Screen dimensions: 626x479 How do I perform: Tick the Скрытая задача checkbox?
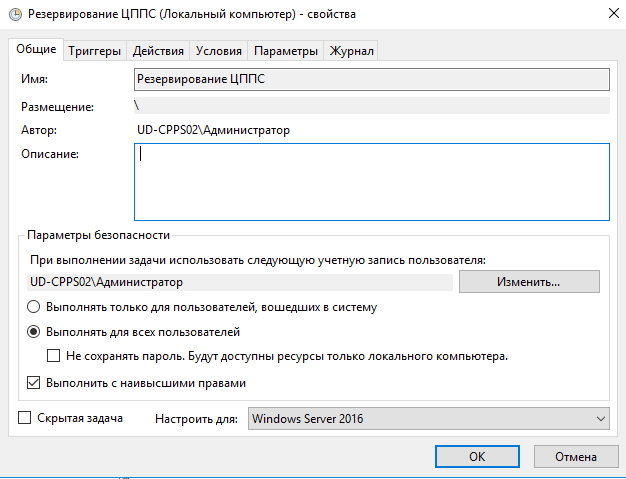click(x=25, y=418)
